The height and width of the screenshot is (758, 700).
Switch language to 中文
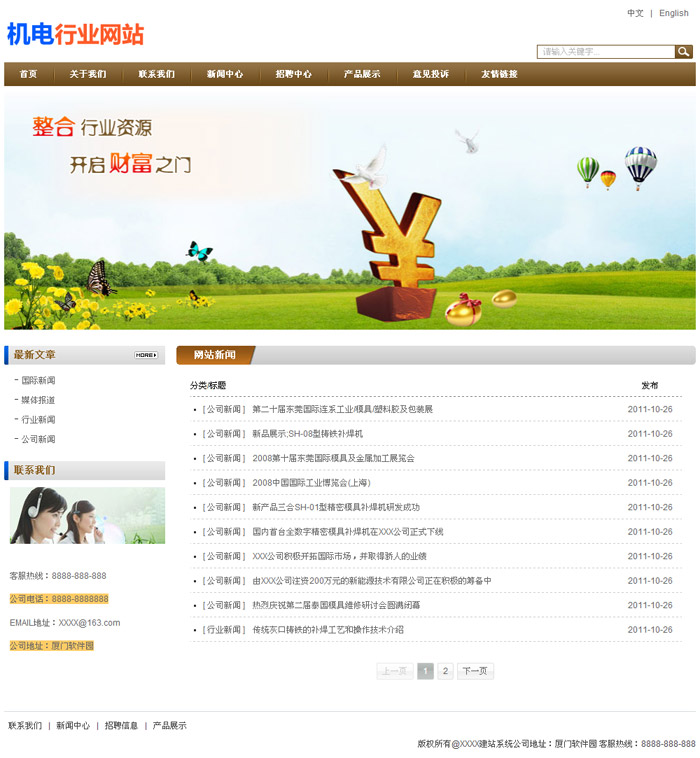[x=635, y=14]
